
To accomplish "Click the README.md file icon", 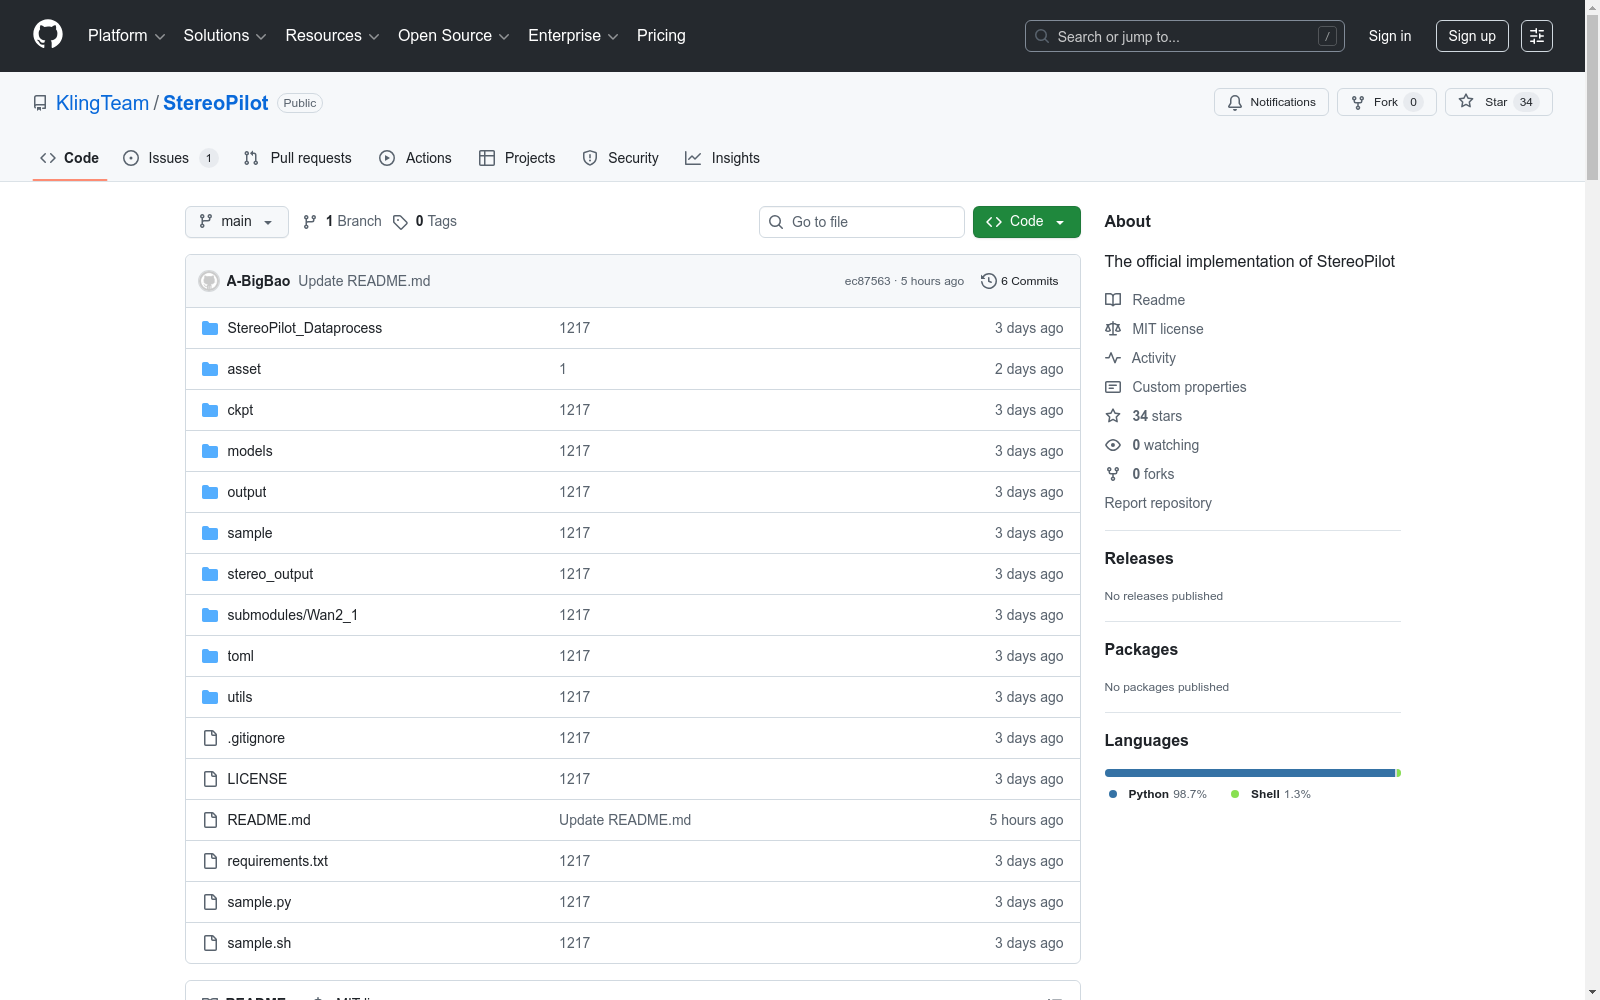I will click(210, 820).
